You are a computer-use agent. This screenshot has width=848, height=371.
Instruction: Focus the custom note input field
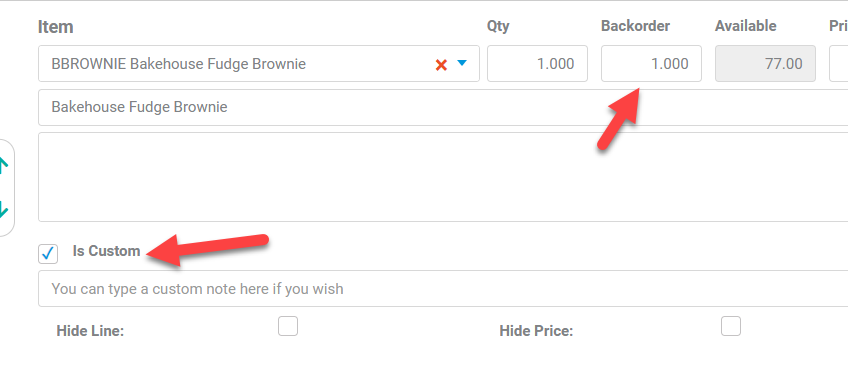point(443,289)
